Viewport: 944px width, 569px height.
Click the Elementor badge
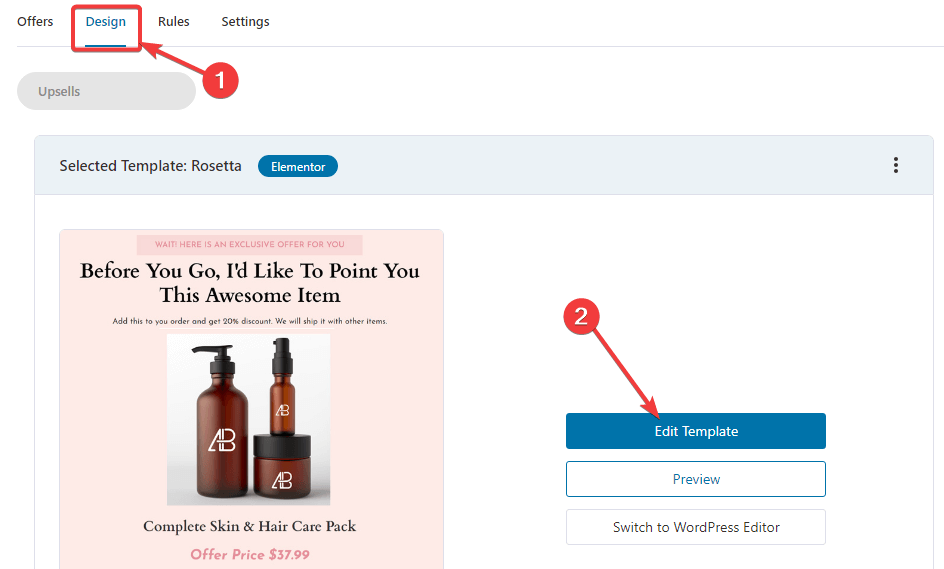point(298,167)
